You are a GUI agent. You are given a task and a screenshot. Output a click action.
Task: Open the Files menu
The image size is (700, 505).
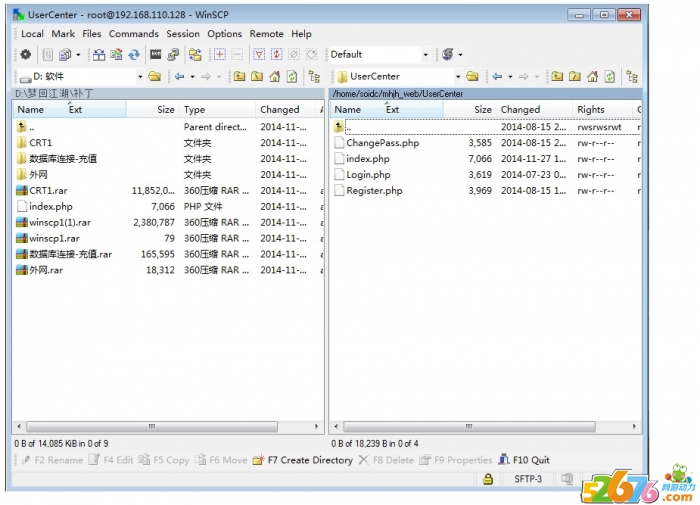click(x=92, y=33)
